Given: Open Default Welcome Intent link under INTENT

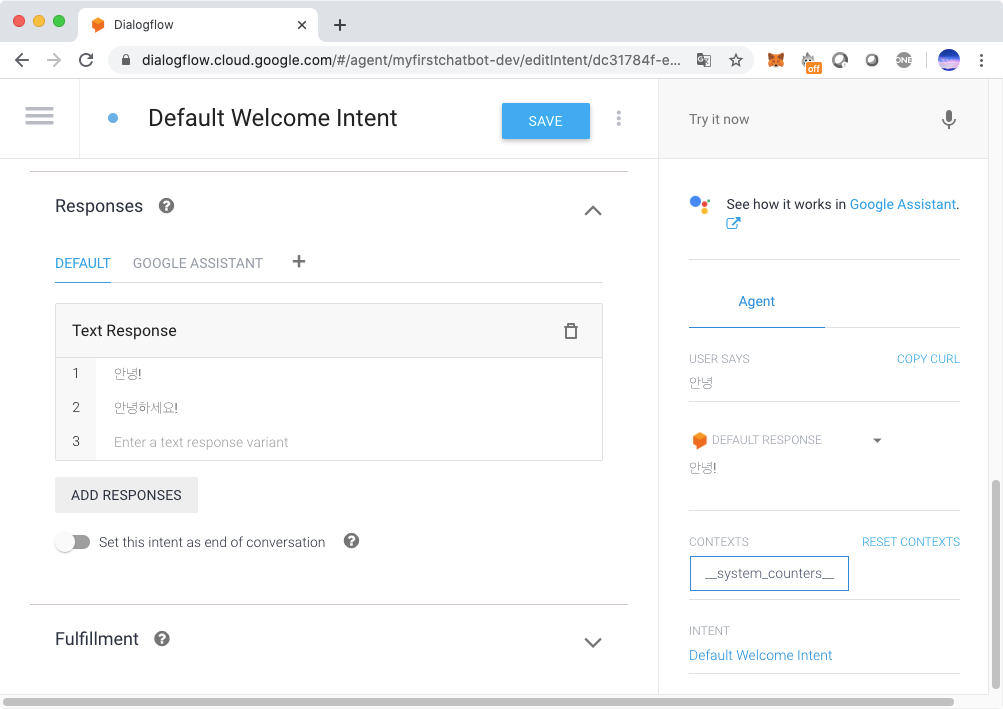Looking at the screenshot, I should [761, 655].
